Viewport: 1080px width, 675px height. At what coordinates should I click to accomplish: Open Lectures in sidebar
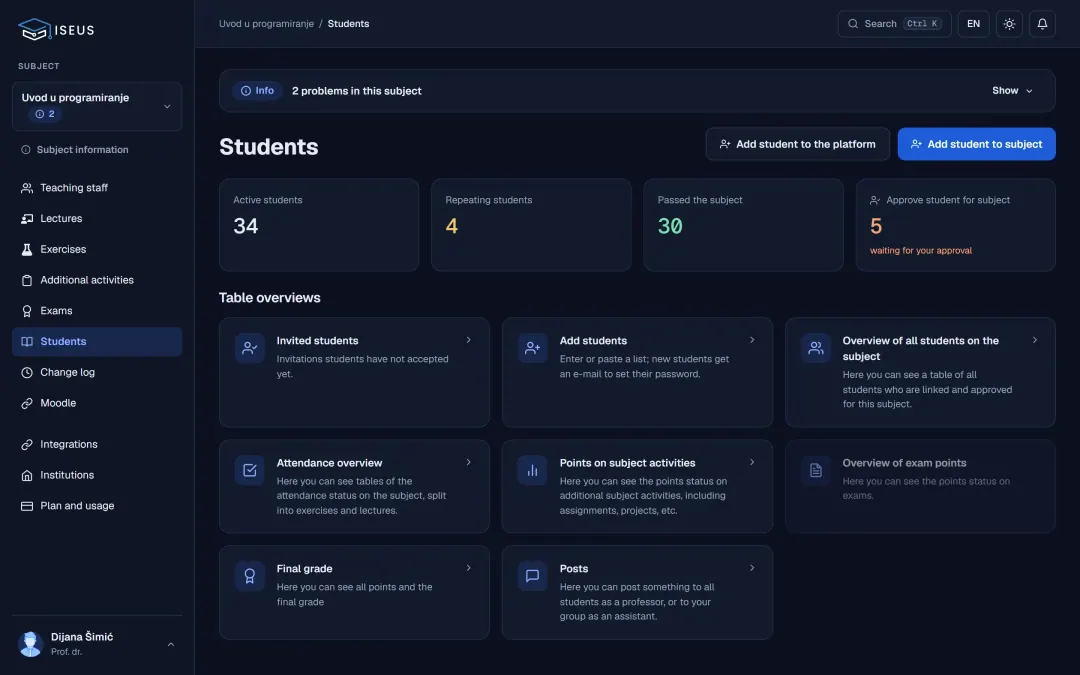pos(97,218)
